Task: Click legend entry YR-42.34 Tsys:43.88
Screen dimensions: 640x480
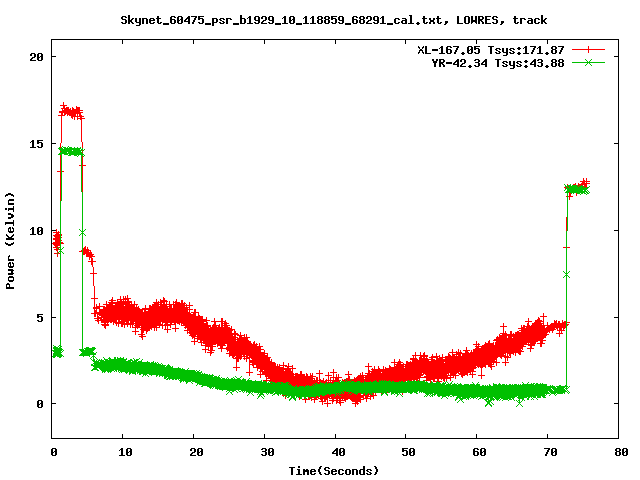Action: click(498, 63)
